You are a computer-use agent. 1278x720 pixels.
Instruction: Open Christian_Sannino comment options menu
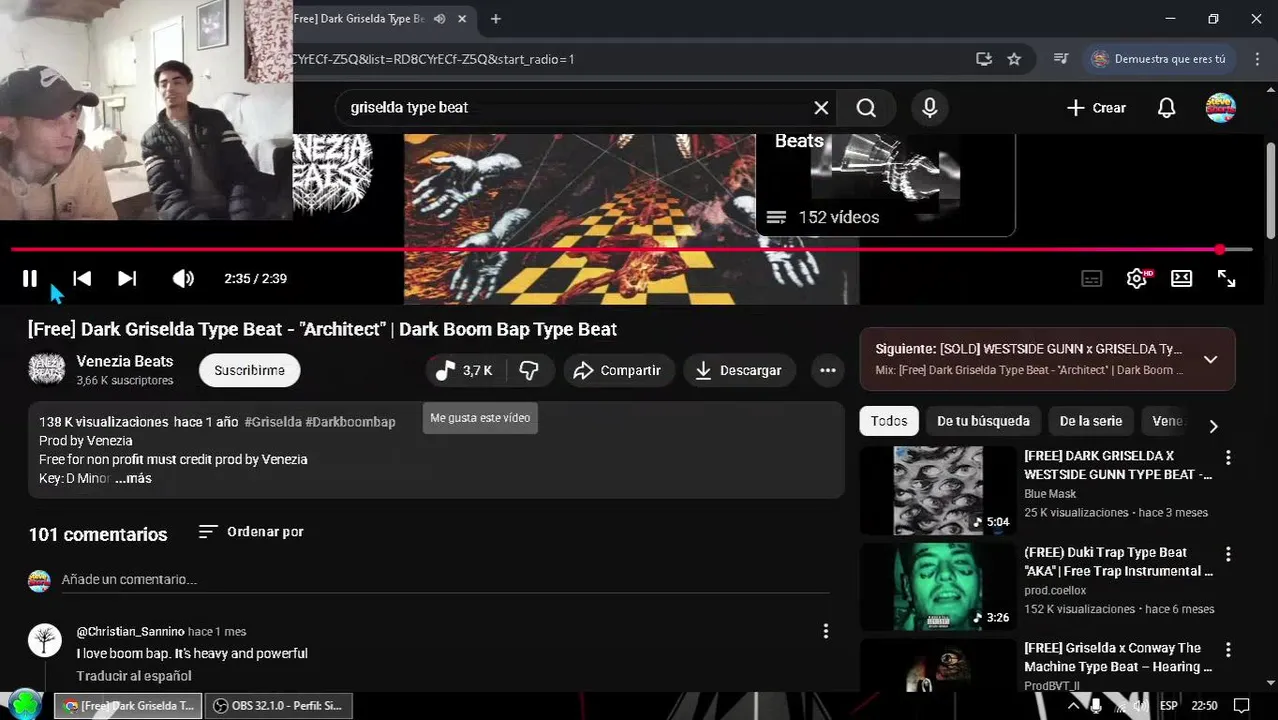[x=826, y=632]
